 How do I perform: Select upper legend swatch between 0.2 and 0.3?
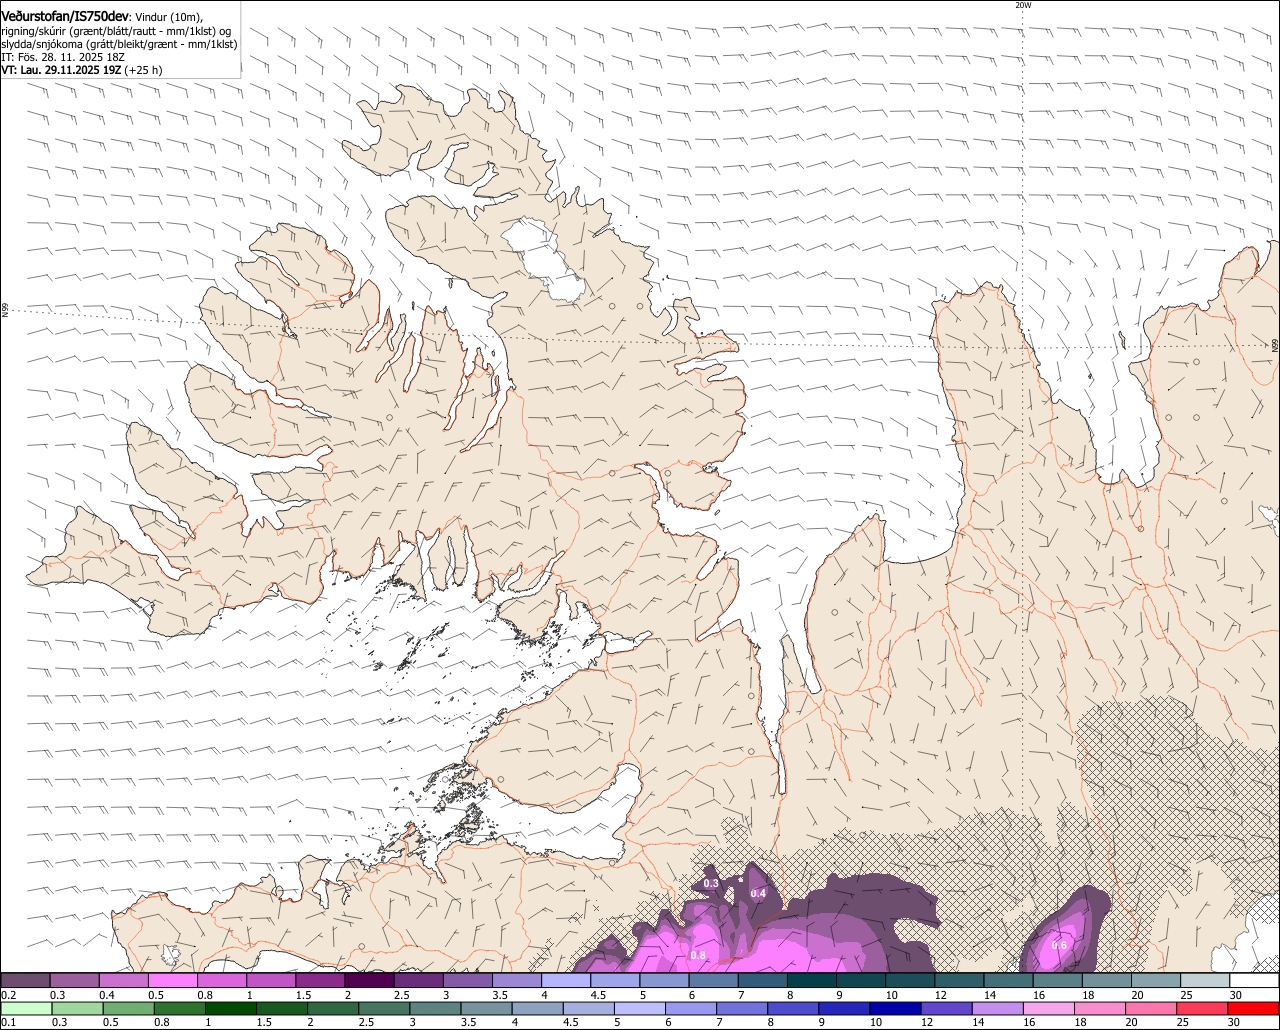[25, 981]
